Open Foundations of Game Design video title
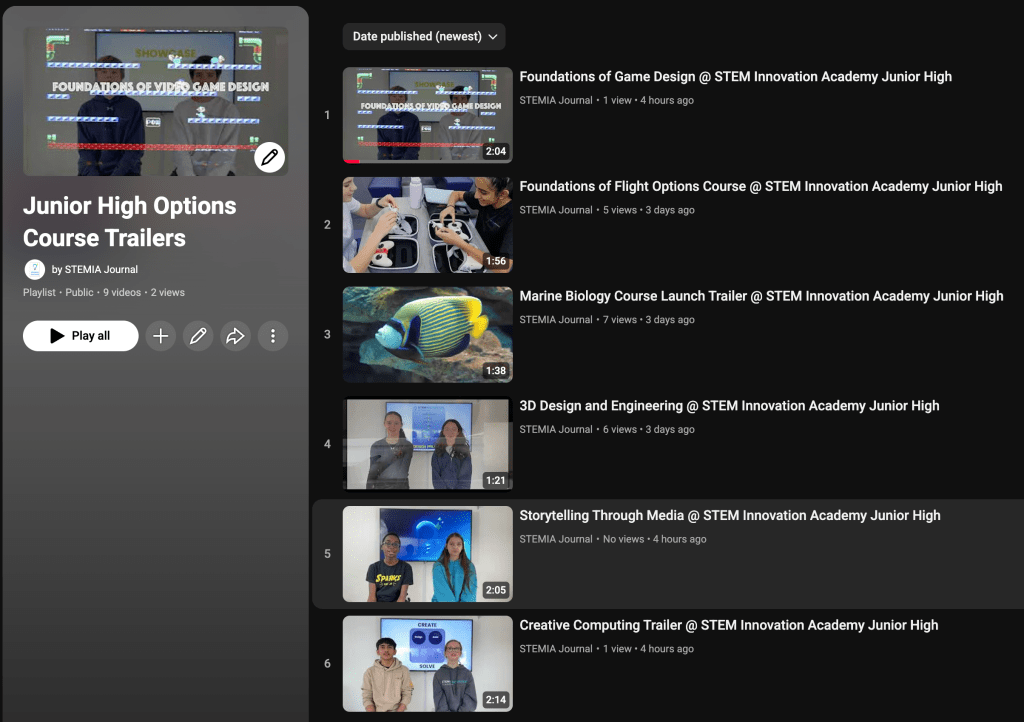 tap(735, 77)
